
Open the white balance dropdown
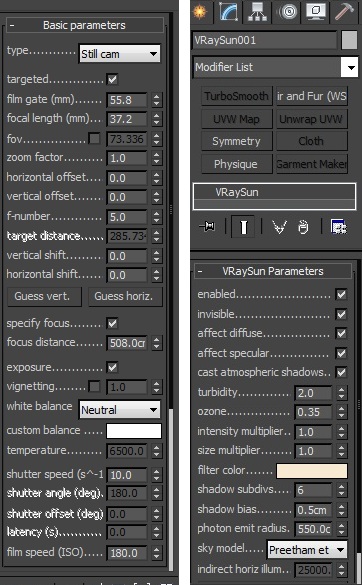point(119,410)
